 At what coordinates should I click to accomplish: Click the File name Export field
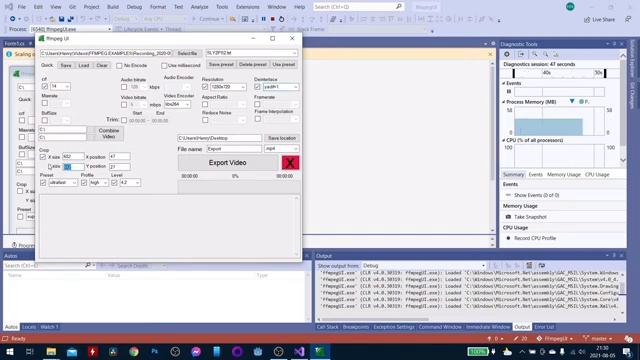pos(234,149)
